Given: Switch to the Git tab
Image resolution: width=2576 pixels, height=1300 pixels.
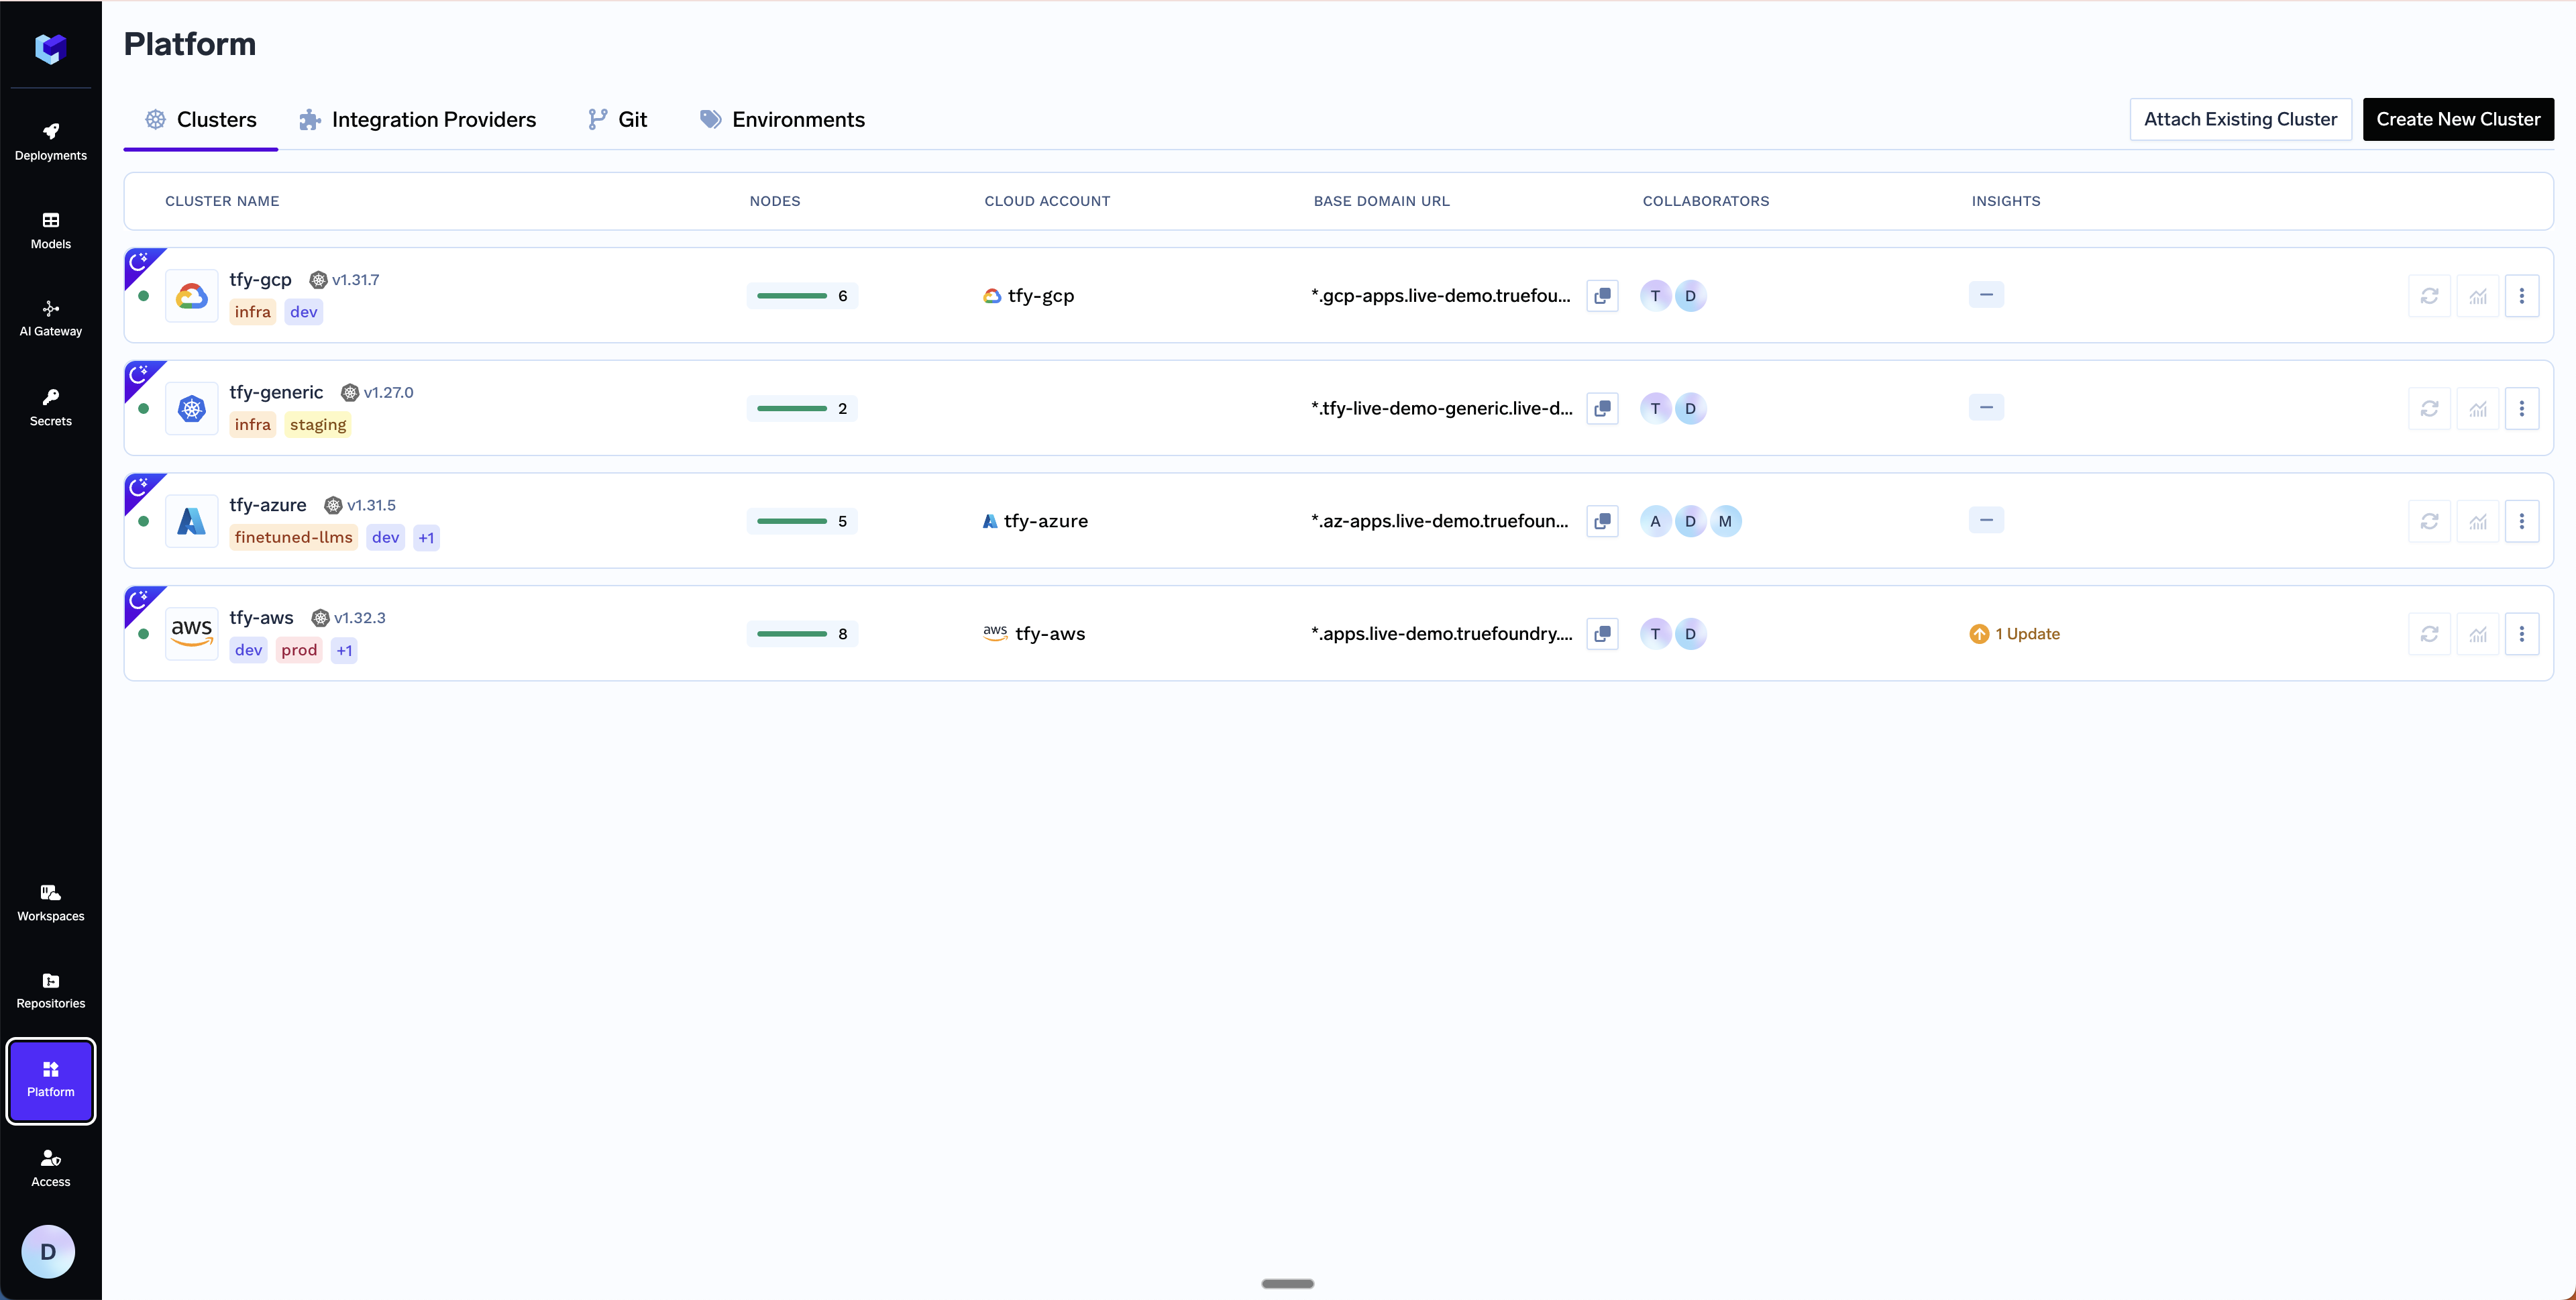Looking at the screenshot, I should pyautogui.click(x=617, y=119).
